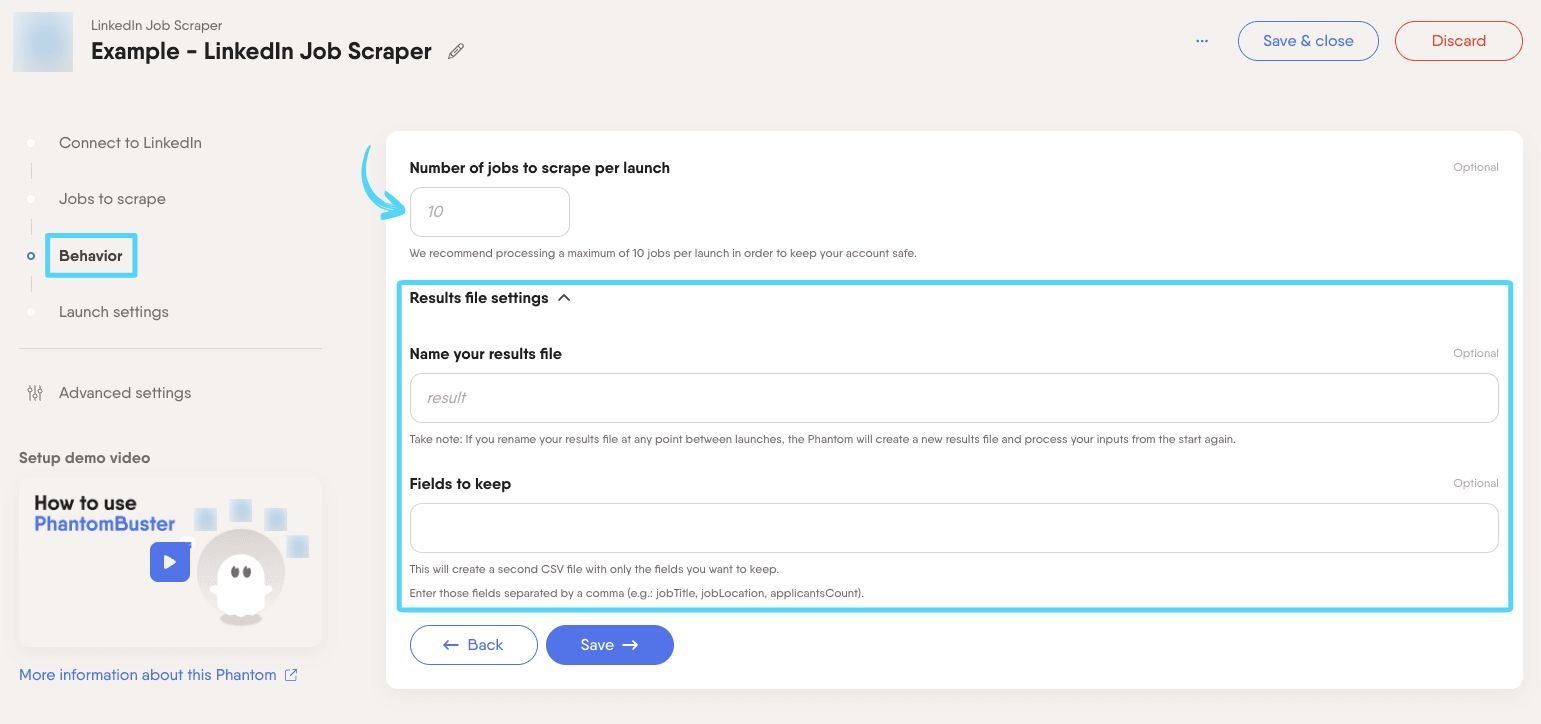Click the Example - LinkedIn Job Scraper title

(x=261, y=51)
